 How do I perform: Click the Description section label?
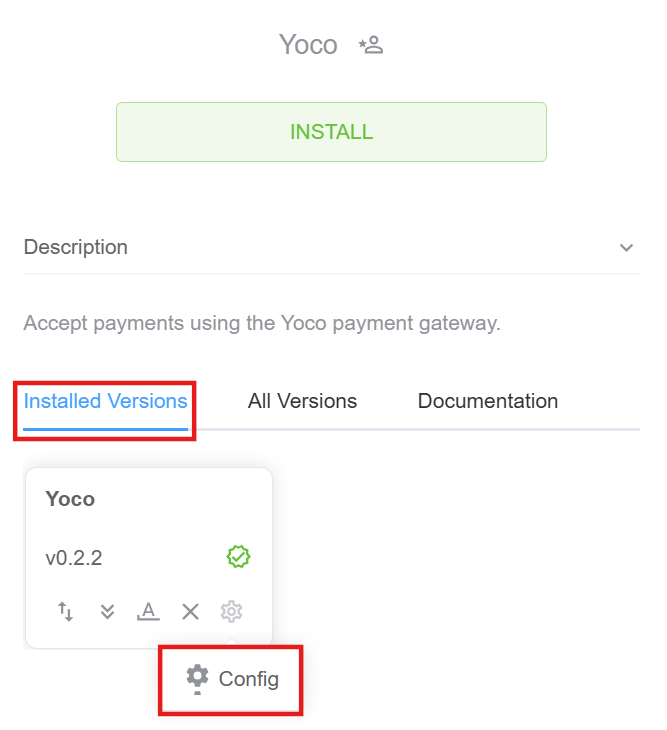[x=76, y=247]
